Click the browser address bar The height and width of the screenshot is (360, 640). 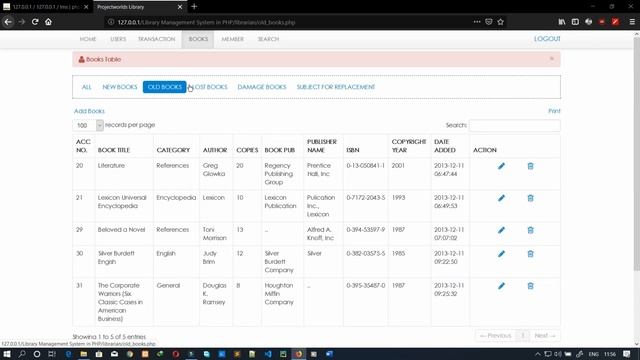[286, 22]
